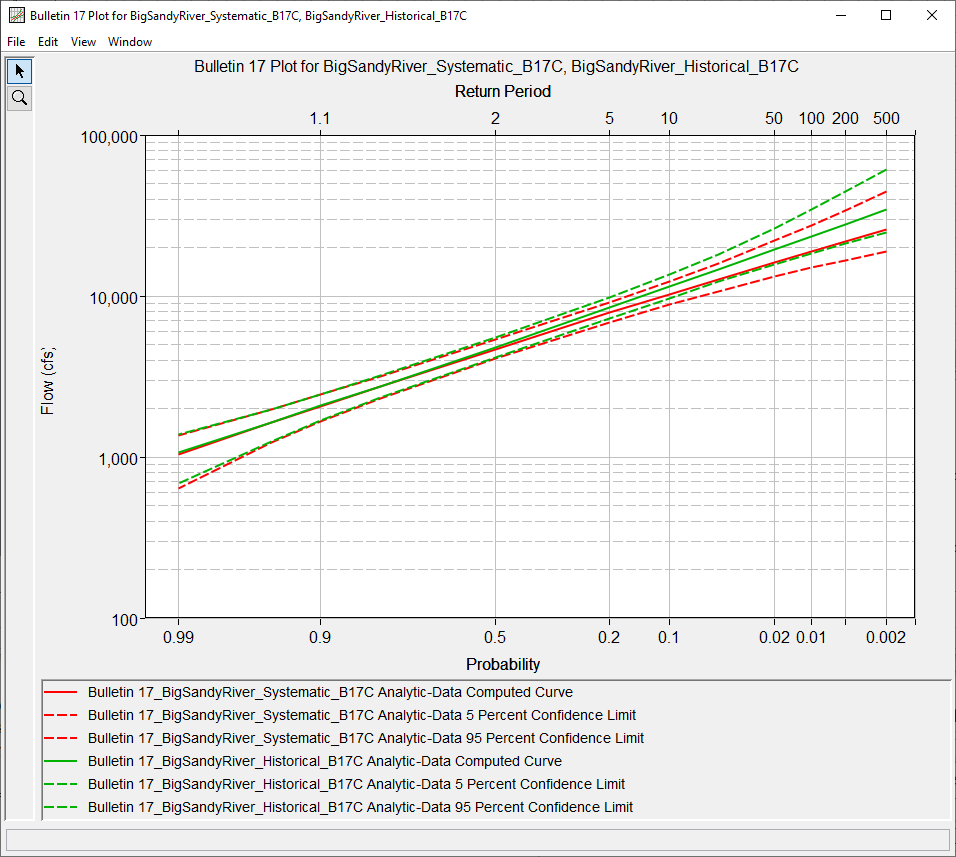The image size is (956, 857).
Task: Click the 100,000 flow axis tick label
Action: click(109, 137)
